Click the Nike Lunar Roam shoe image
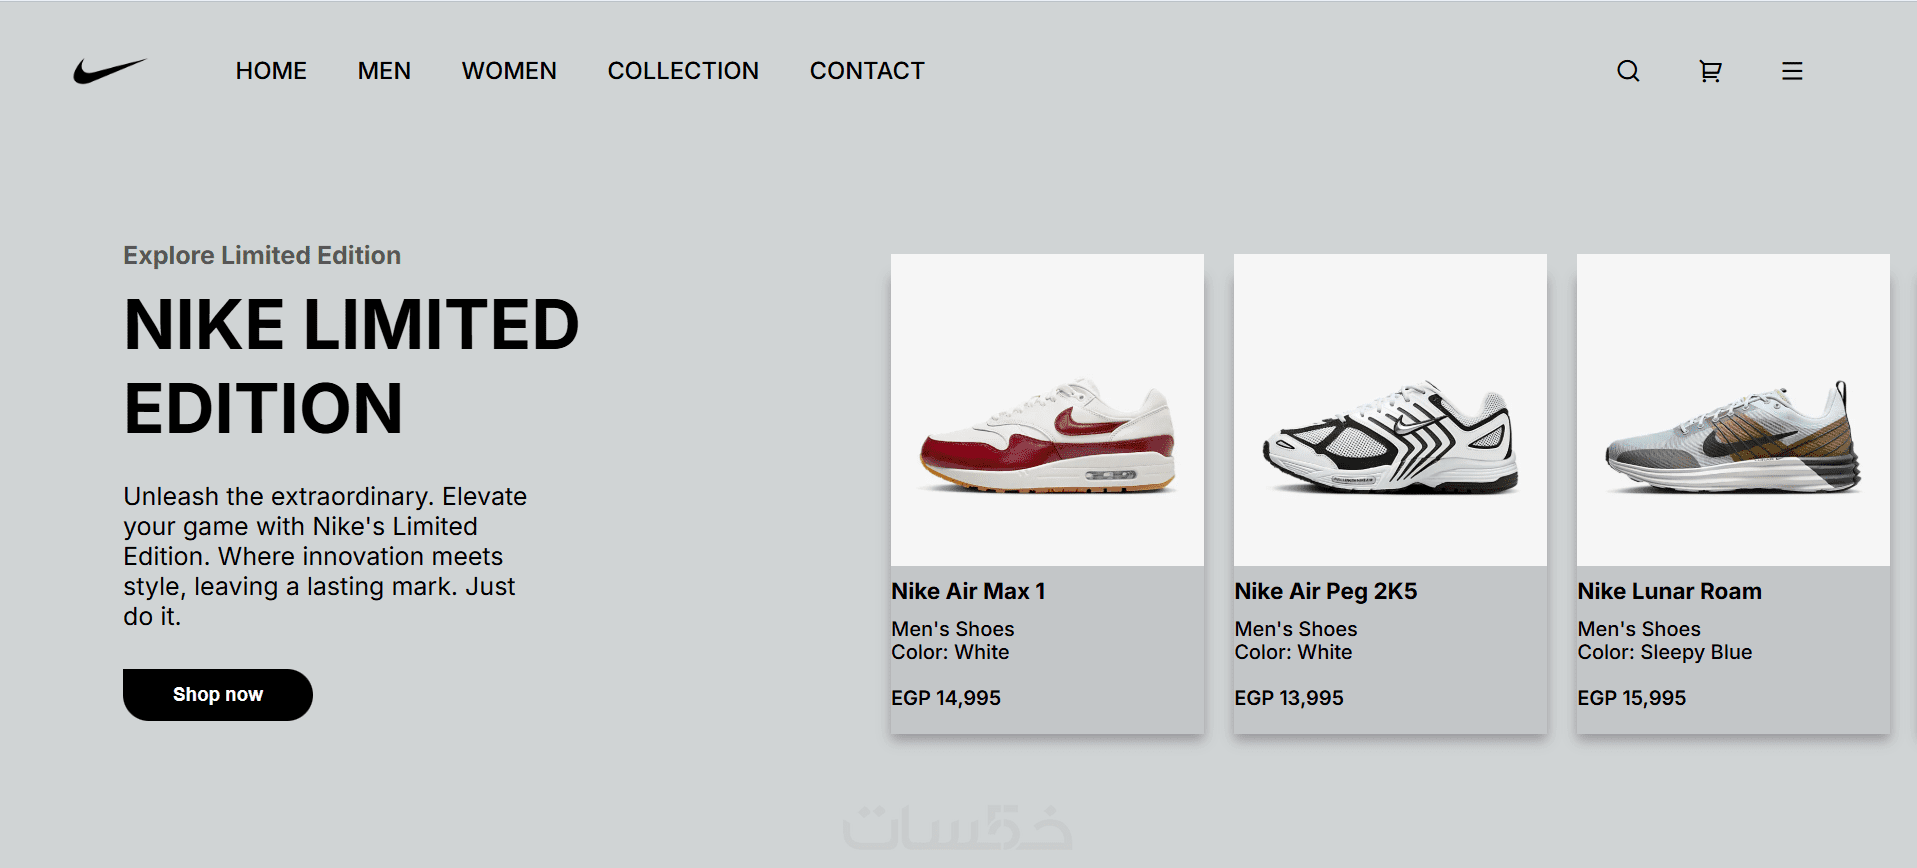Screen dimensions: 1917x868 pyautogui.click(x=1733, y=410)
